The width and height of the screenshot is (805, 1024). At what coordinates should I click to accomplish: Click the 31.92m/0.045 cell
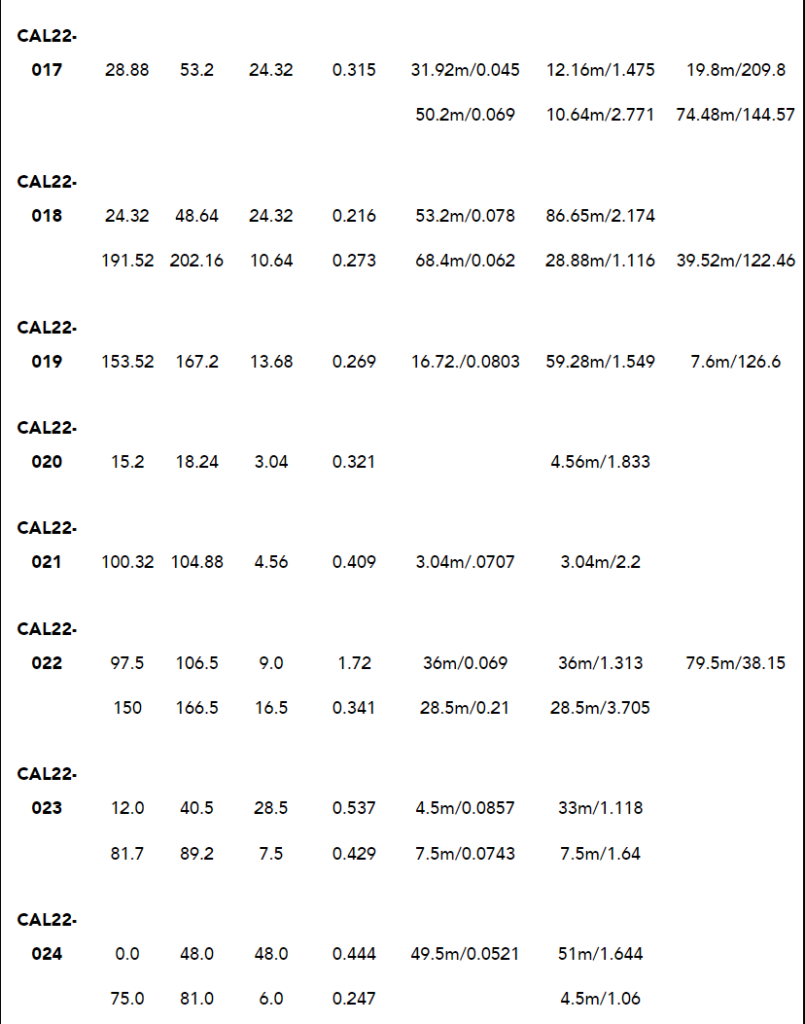465,70
